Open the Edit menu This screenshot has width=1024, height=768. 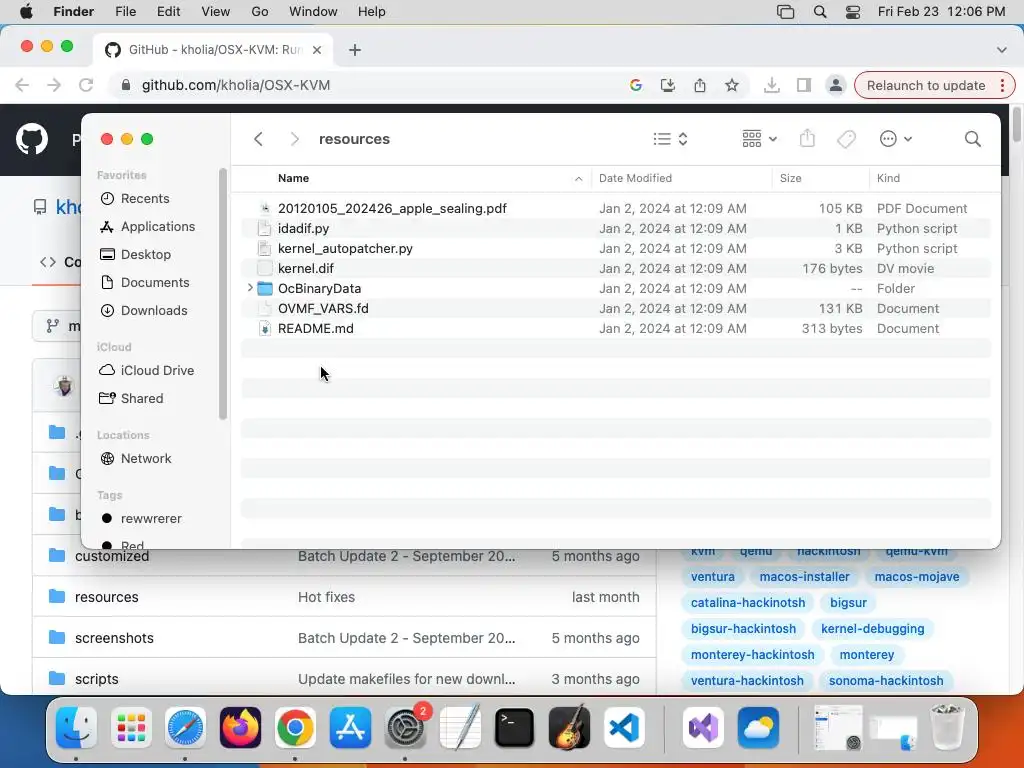pyautogui.click(x=168, y=12)
